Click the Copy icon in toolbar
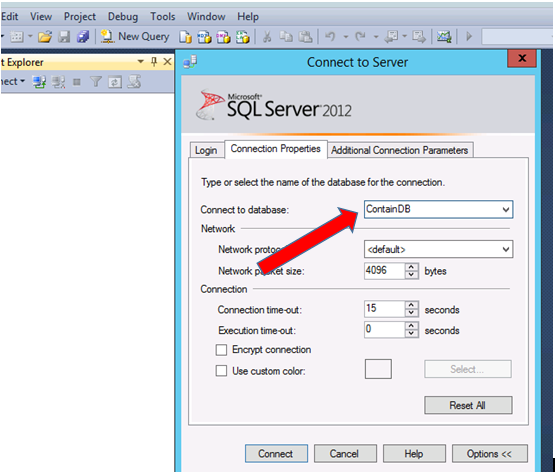 286,37
